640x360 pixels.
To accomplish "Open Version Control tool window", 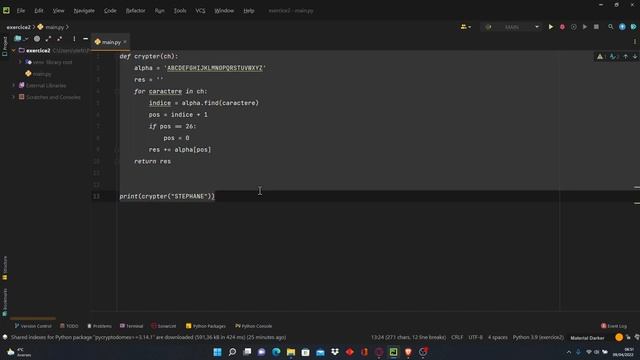I will click(33, 326).
